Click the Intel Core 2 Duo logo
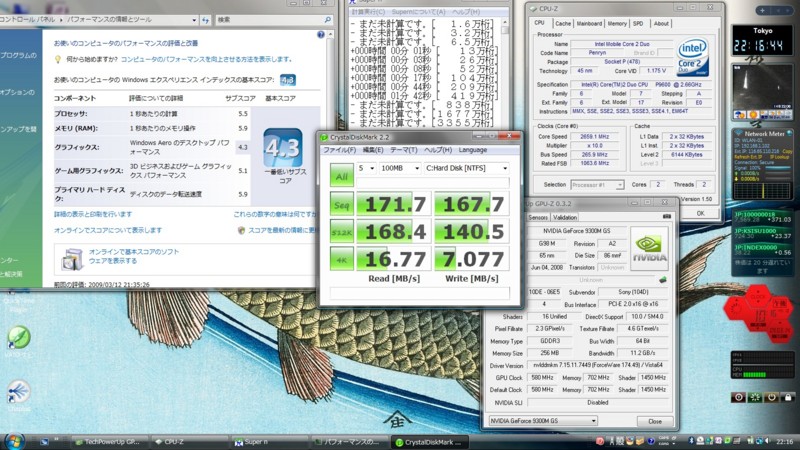 pyautogui.click(x=692, y=57)
